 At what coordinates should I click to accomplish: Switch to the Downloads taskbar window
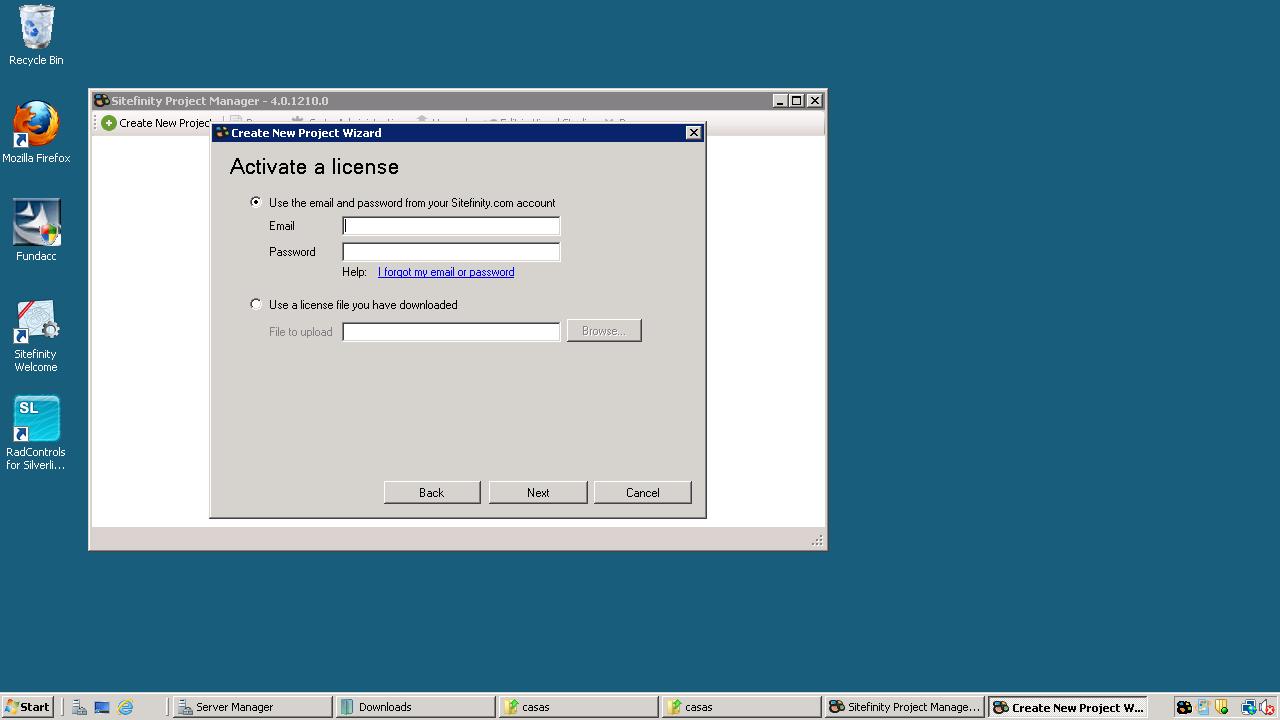point(415,707)
